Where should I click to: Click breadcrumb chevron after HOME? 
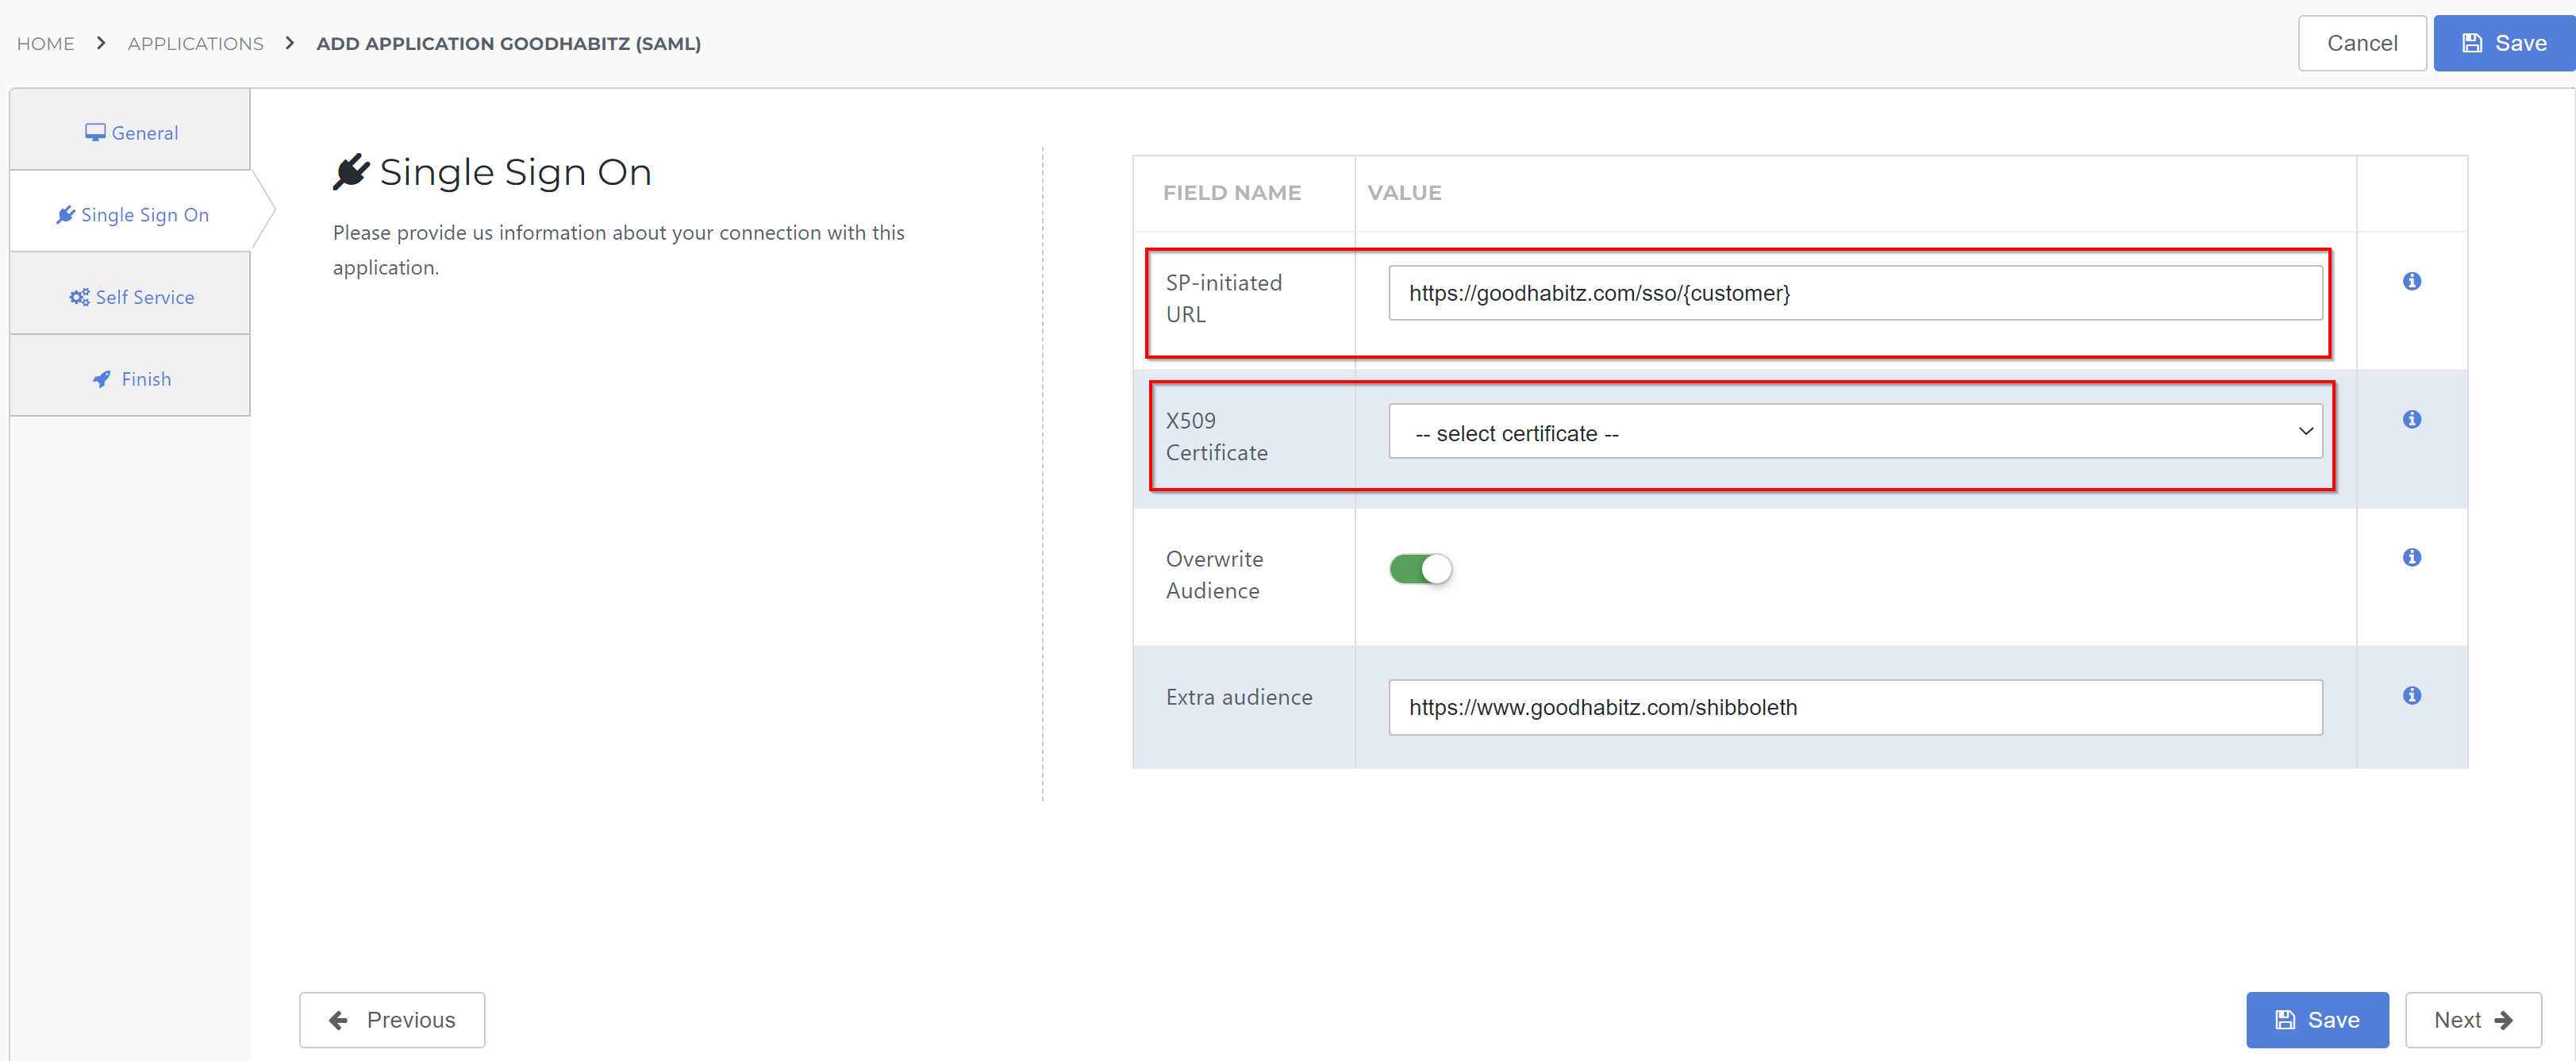101,43
